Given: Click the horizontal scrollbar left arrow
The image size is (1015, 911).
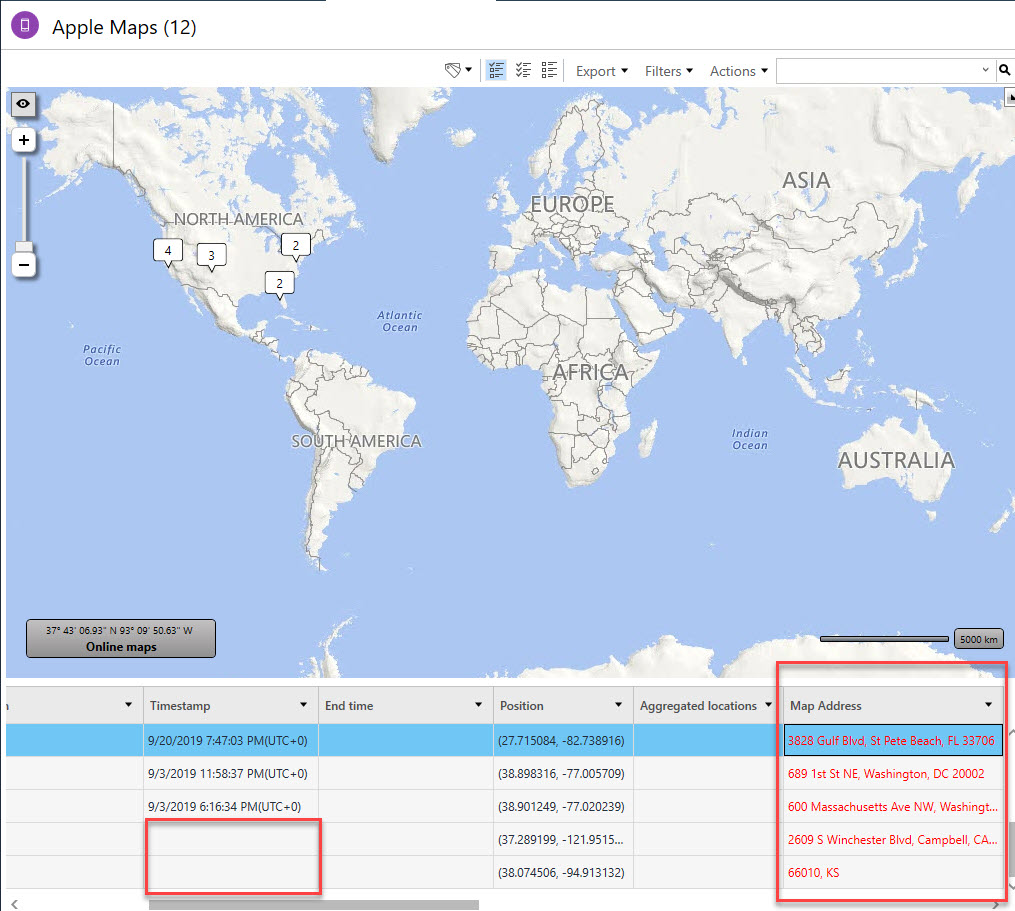Looking at the screenshot, I should (x=14, y=904).
